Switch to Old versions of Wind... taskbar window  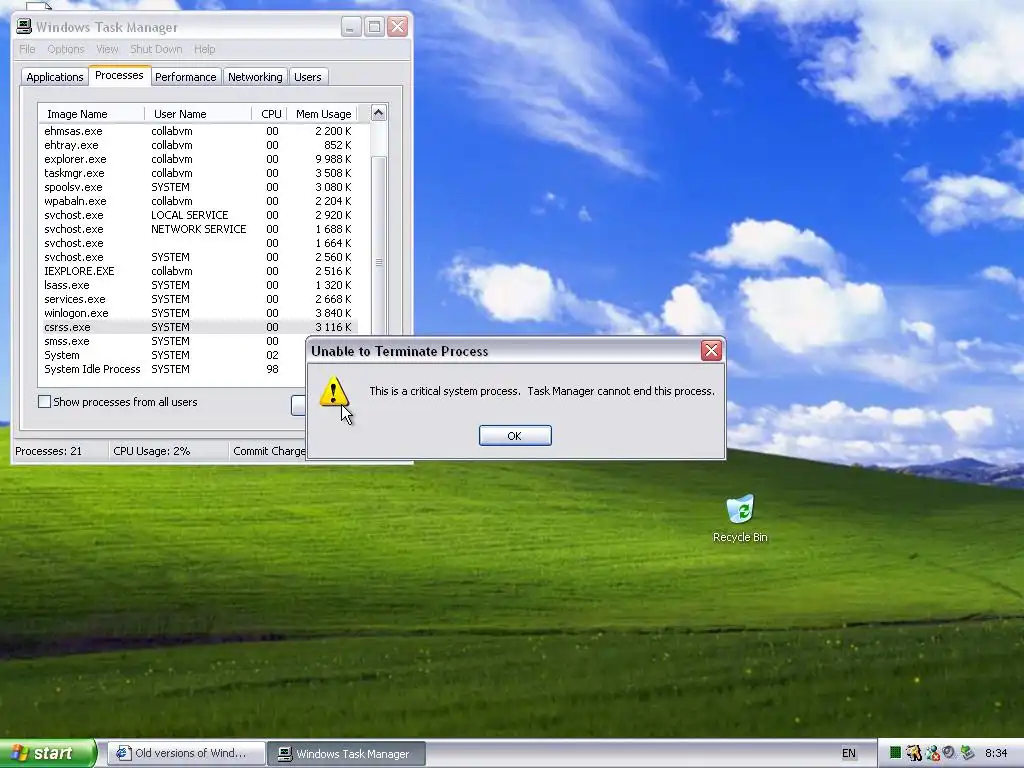pyautogui.click(x=186, y=753)
